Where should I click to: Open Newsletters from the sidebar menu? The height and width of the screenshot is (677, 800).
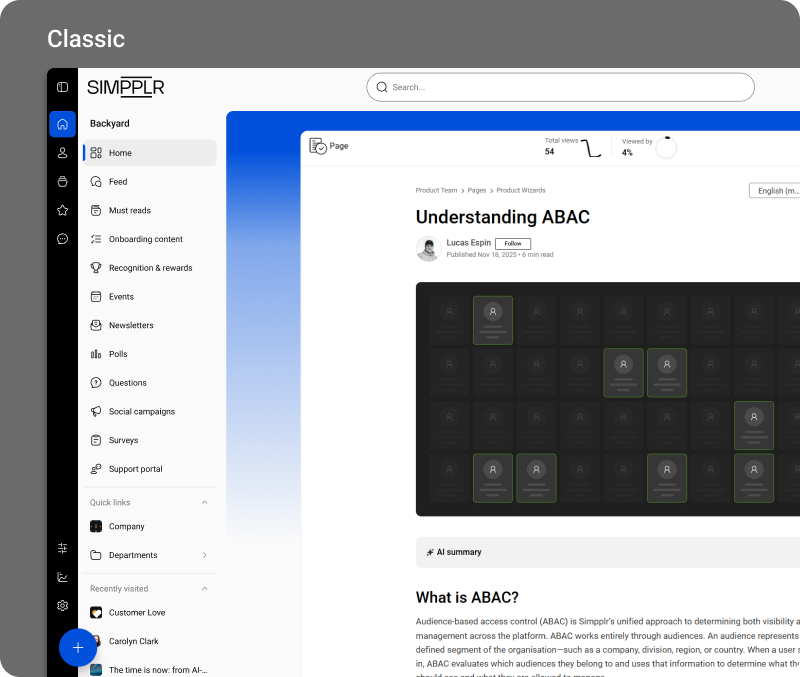point(130,325)
